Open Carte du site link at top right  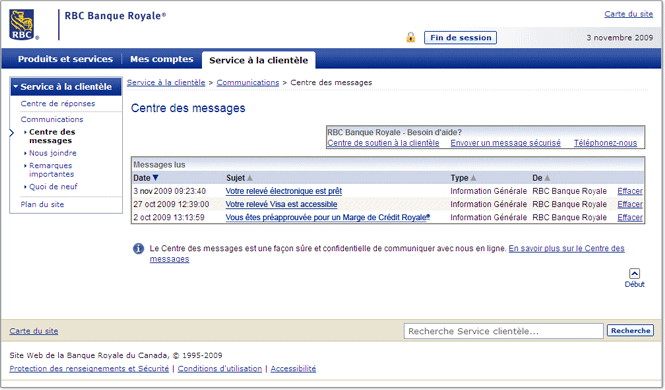tap(629, 14)
